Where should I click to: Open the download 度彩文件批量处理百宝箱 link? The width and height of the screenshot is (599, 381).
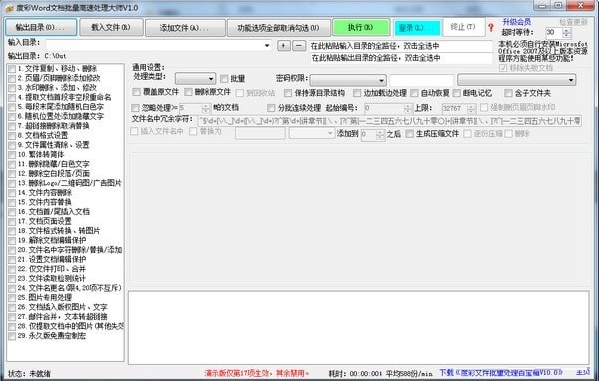501,372
